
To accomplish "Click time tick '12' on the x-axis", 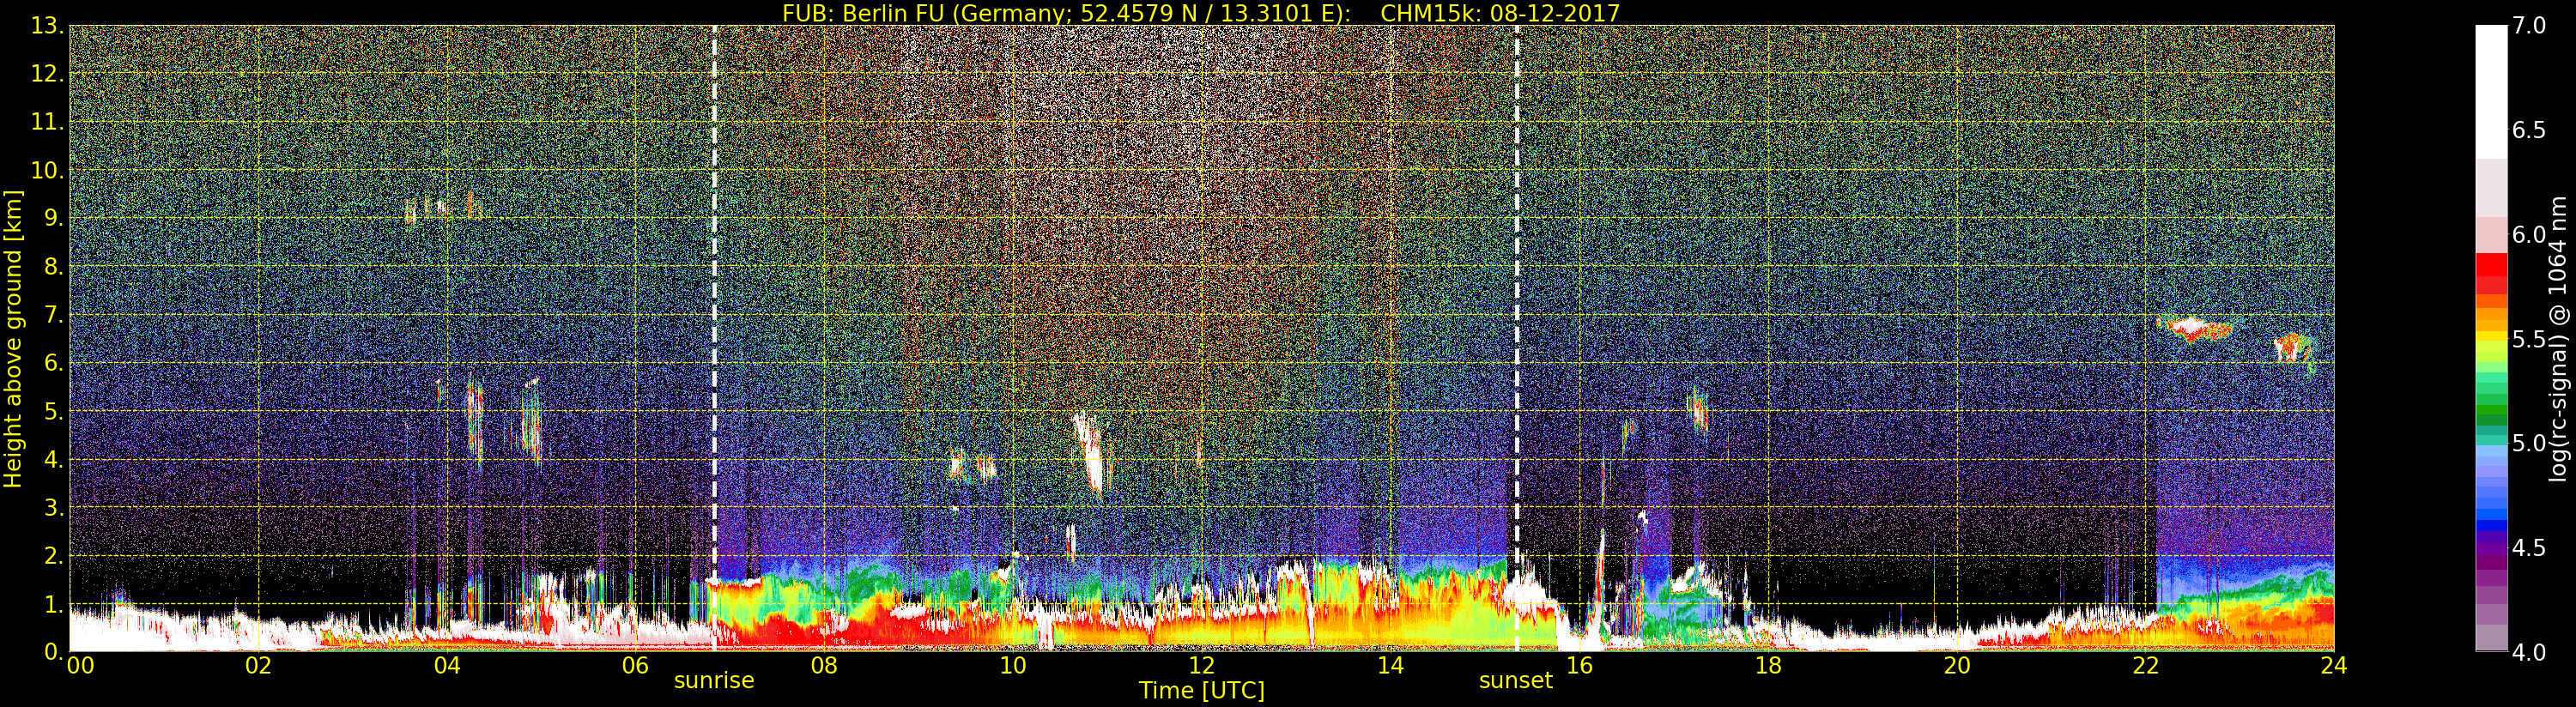I will click(x=1202, y=665).
